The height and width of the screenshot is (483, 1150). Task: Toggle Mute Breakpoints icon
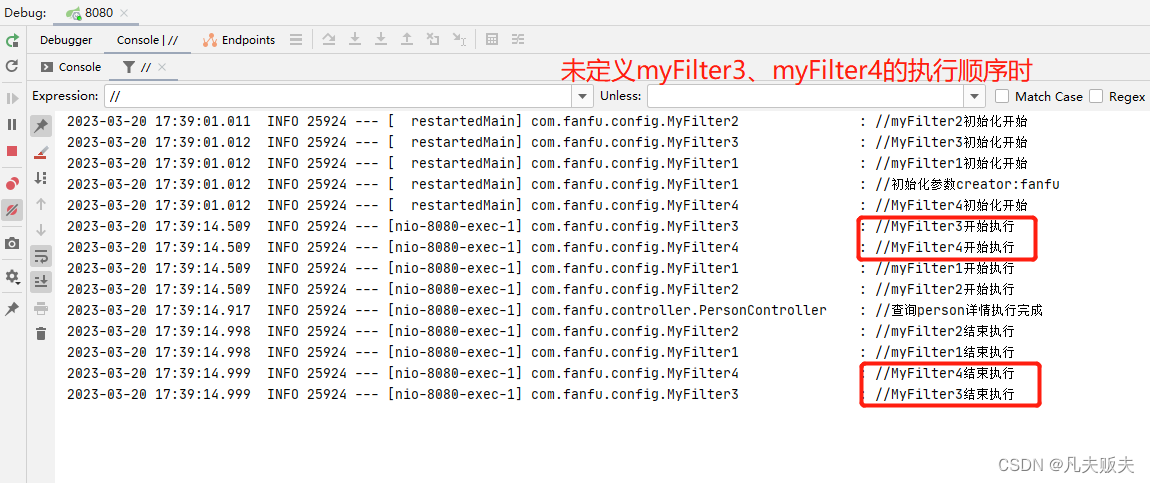12,210
